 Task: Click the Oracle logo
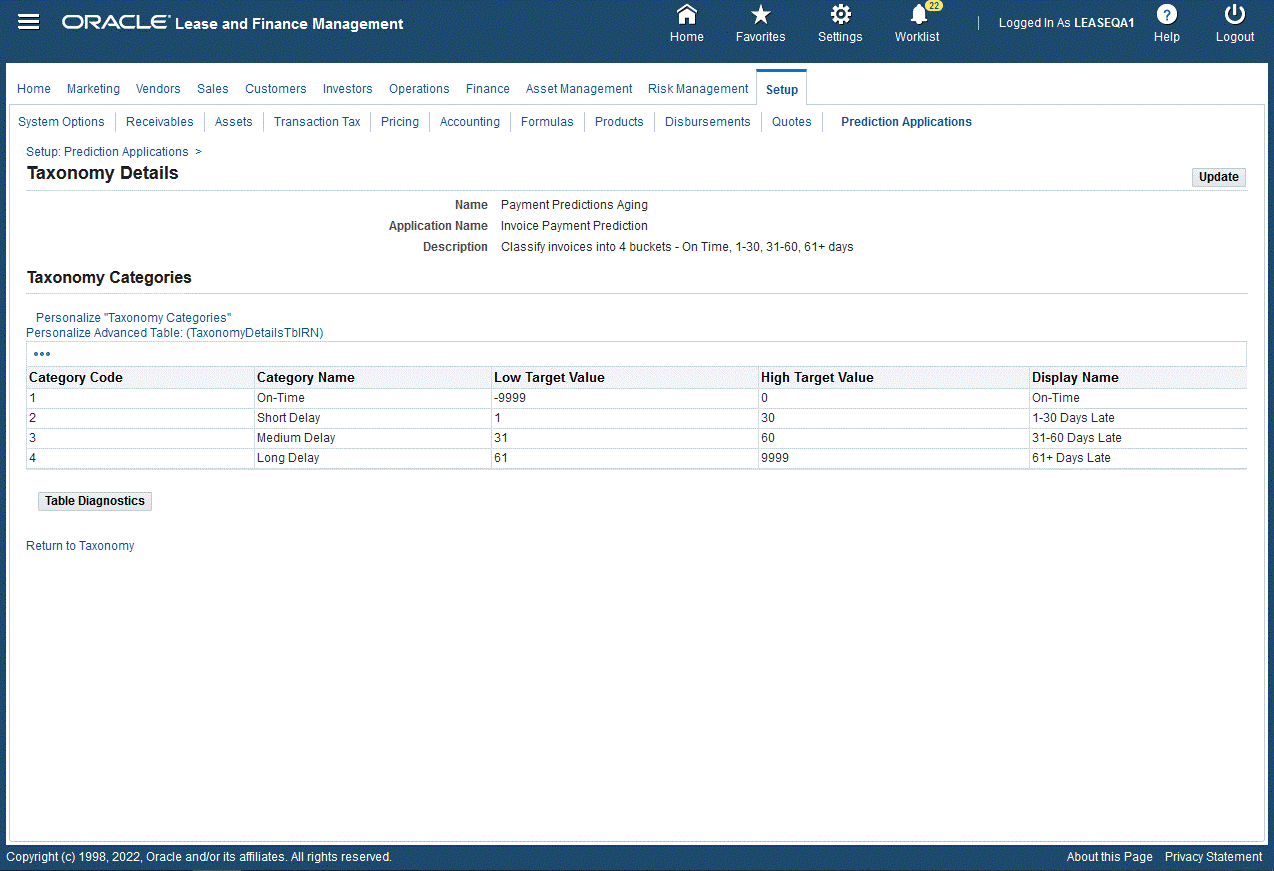tap(116, 23)
